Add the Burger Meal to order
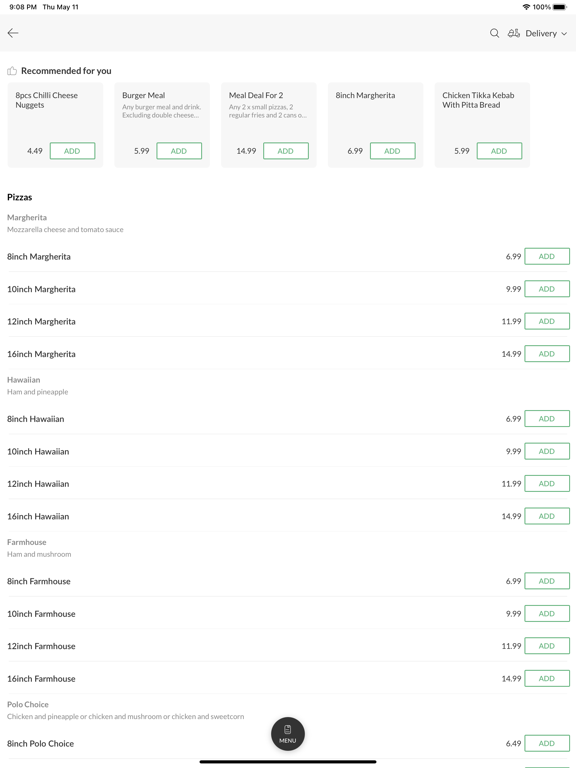Image resolution: width=576 pixels, height=768 pixels. click(179, 151)
